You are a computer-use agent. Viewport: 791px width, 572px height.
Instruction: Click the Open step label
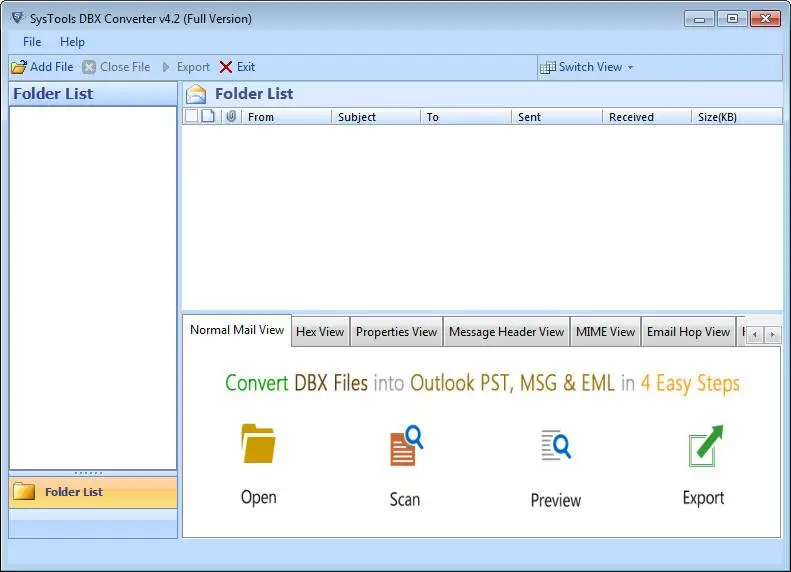259,497
